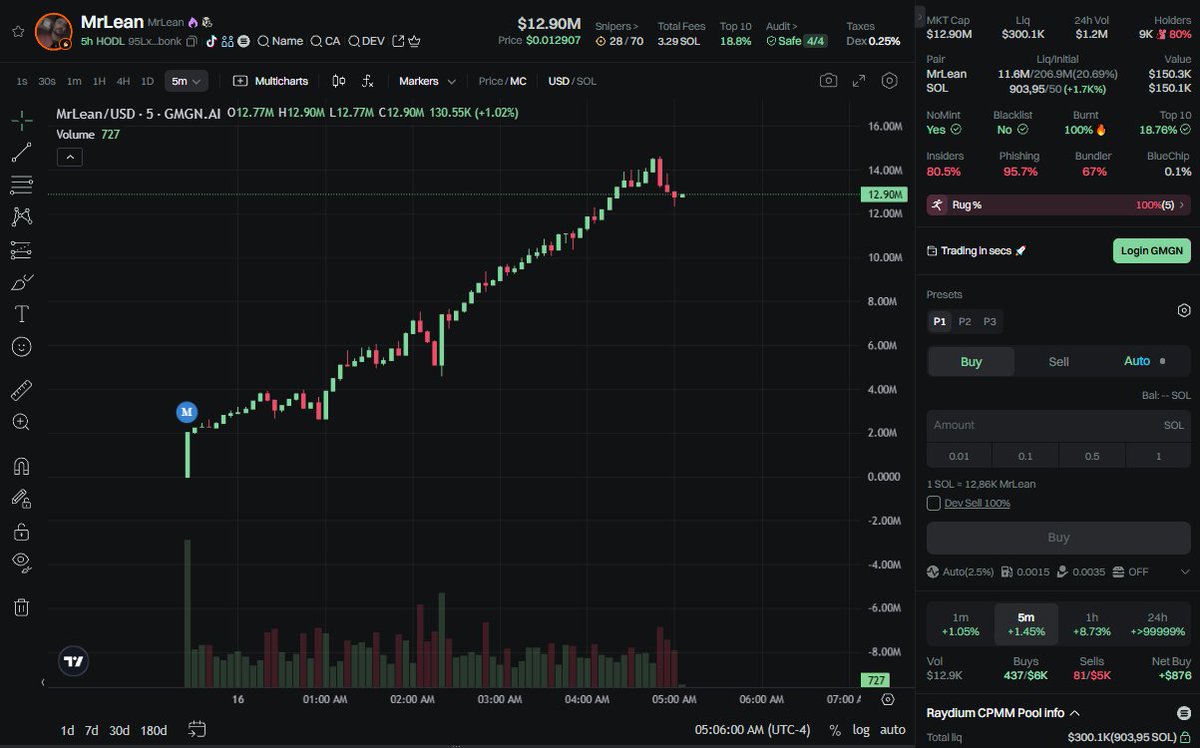Toggle stay in drawing mode
This screenshot has height=748, width=1200.
tap(22, 498)
